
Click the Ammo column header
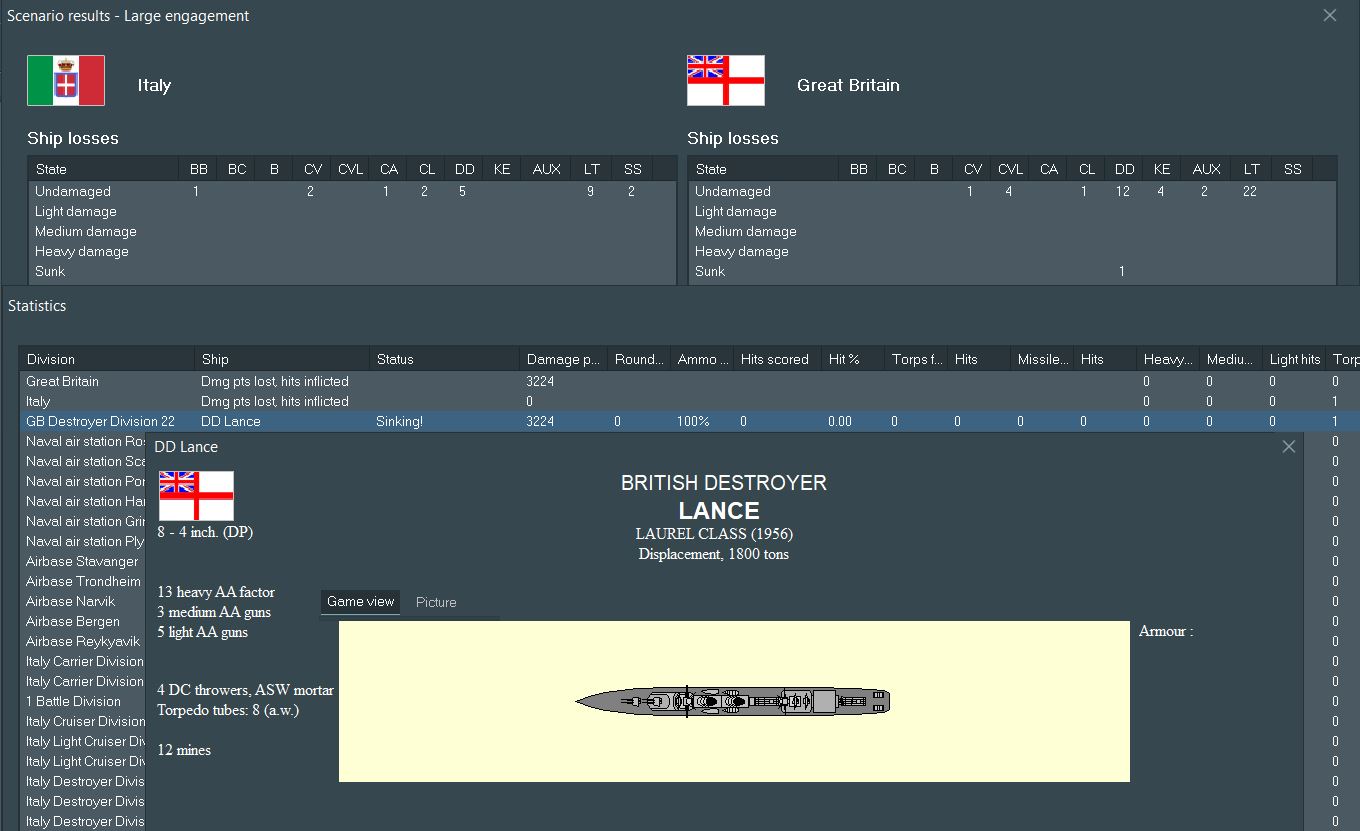click(702, 359)
